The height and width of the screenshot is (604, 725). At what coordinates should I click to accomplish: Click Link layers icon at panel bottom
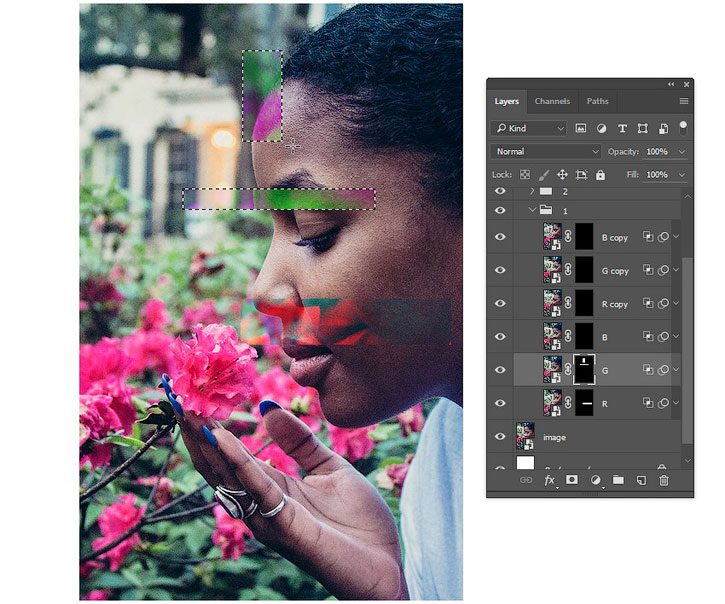(526, 480)
